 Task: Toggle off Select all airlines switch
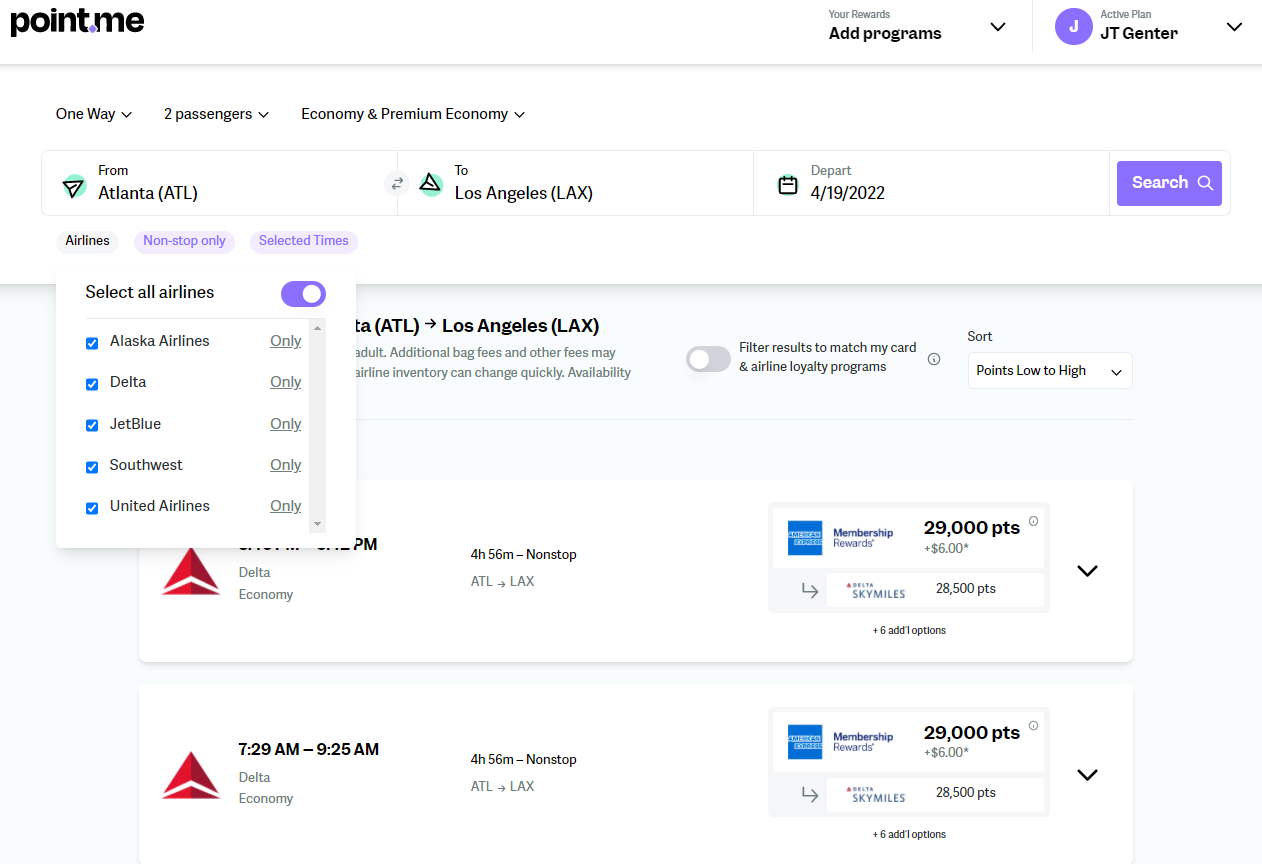pos(303,293)
